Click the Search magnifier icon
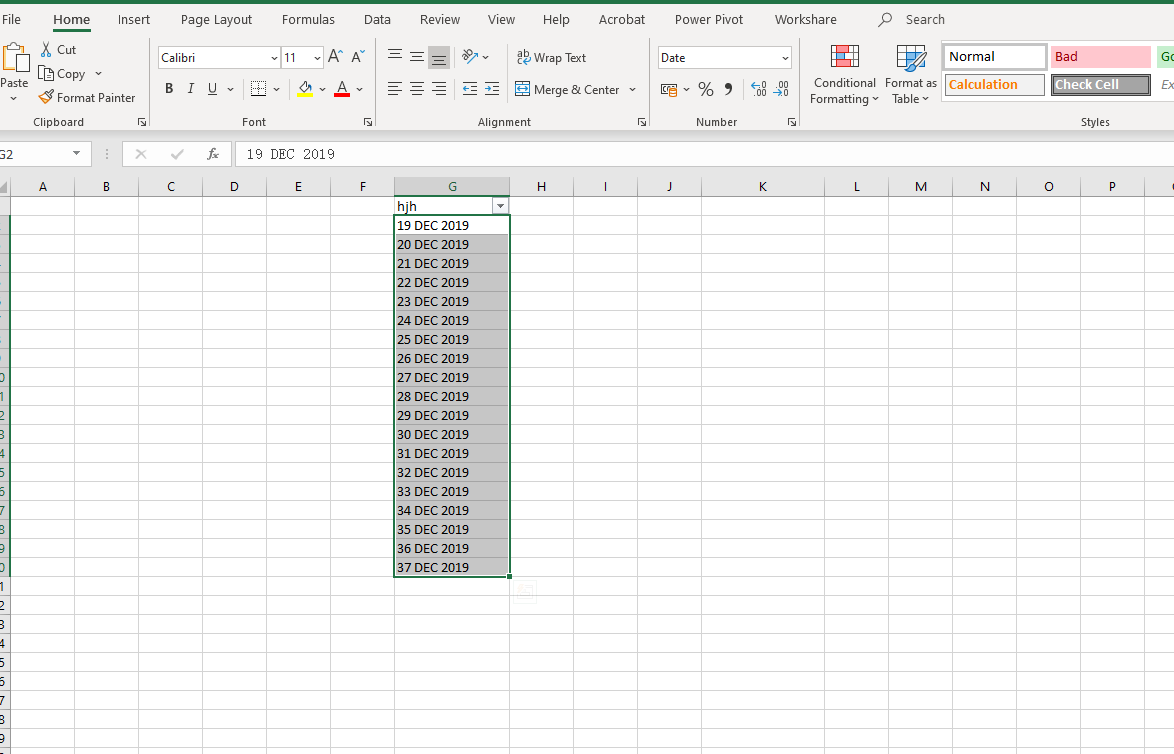The width and height of the screenshot is (1174, 754). tap(885, 19)
